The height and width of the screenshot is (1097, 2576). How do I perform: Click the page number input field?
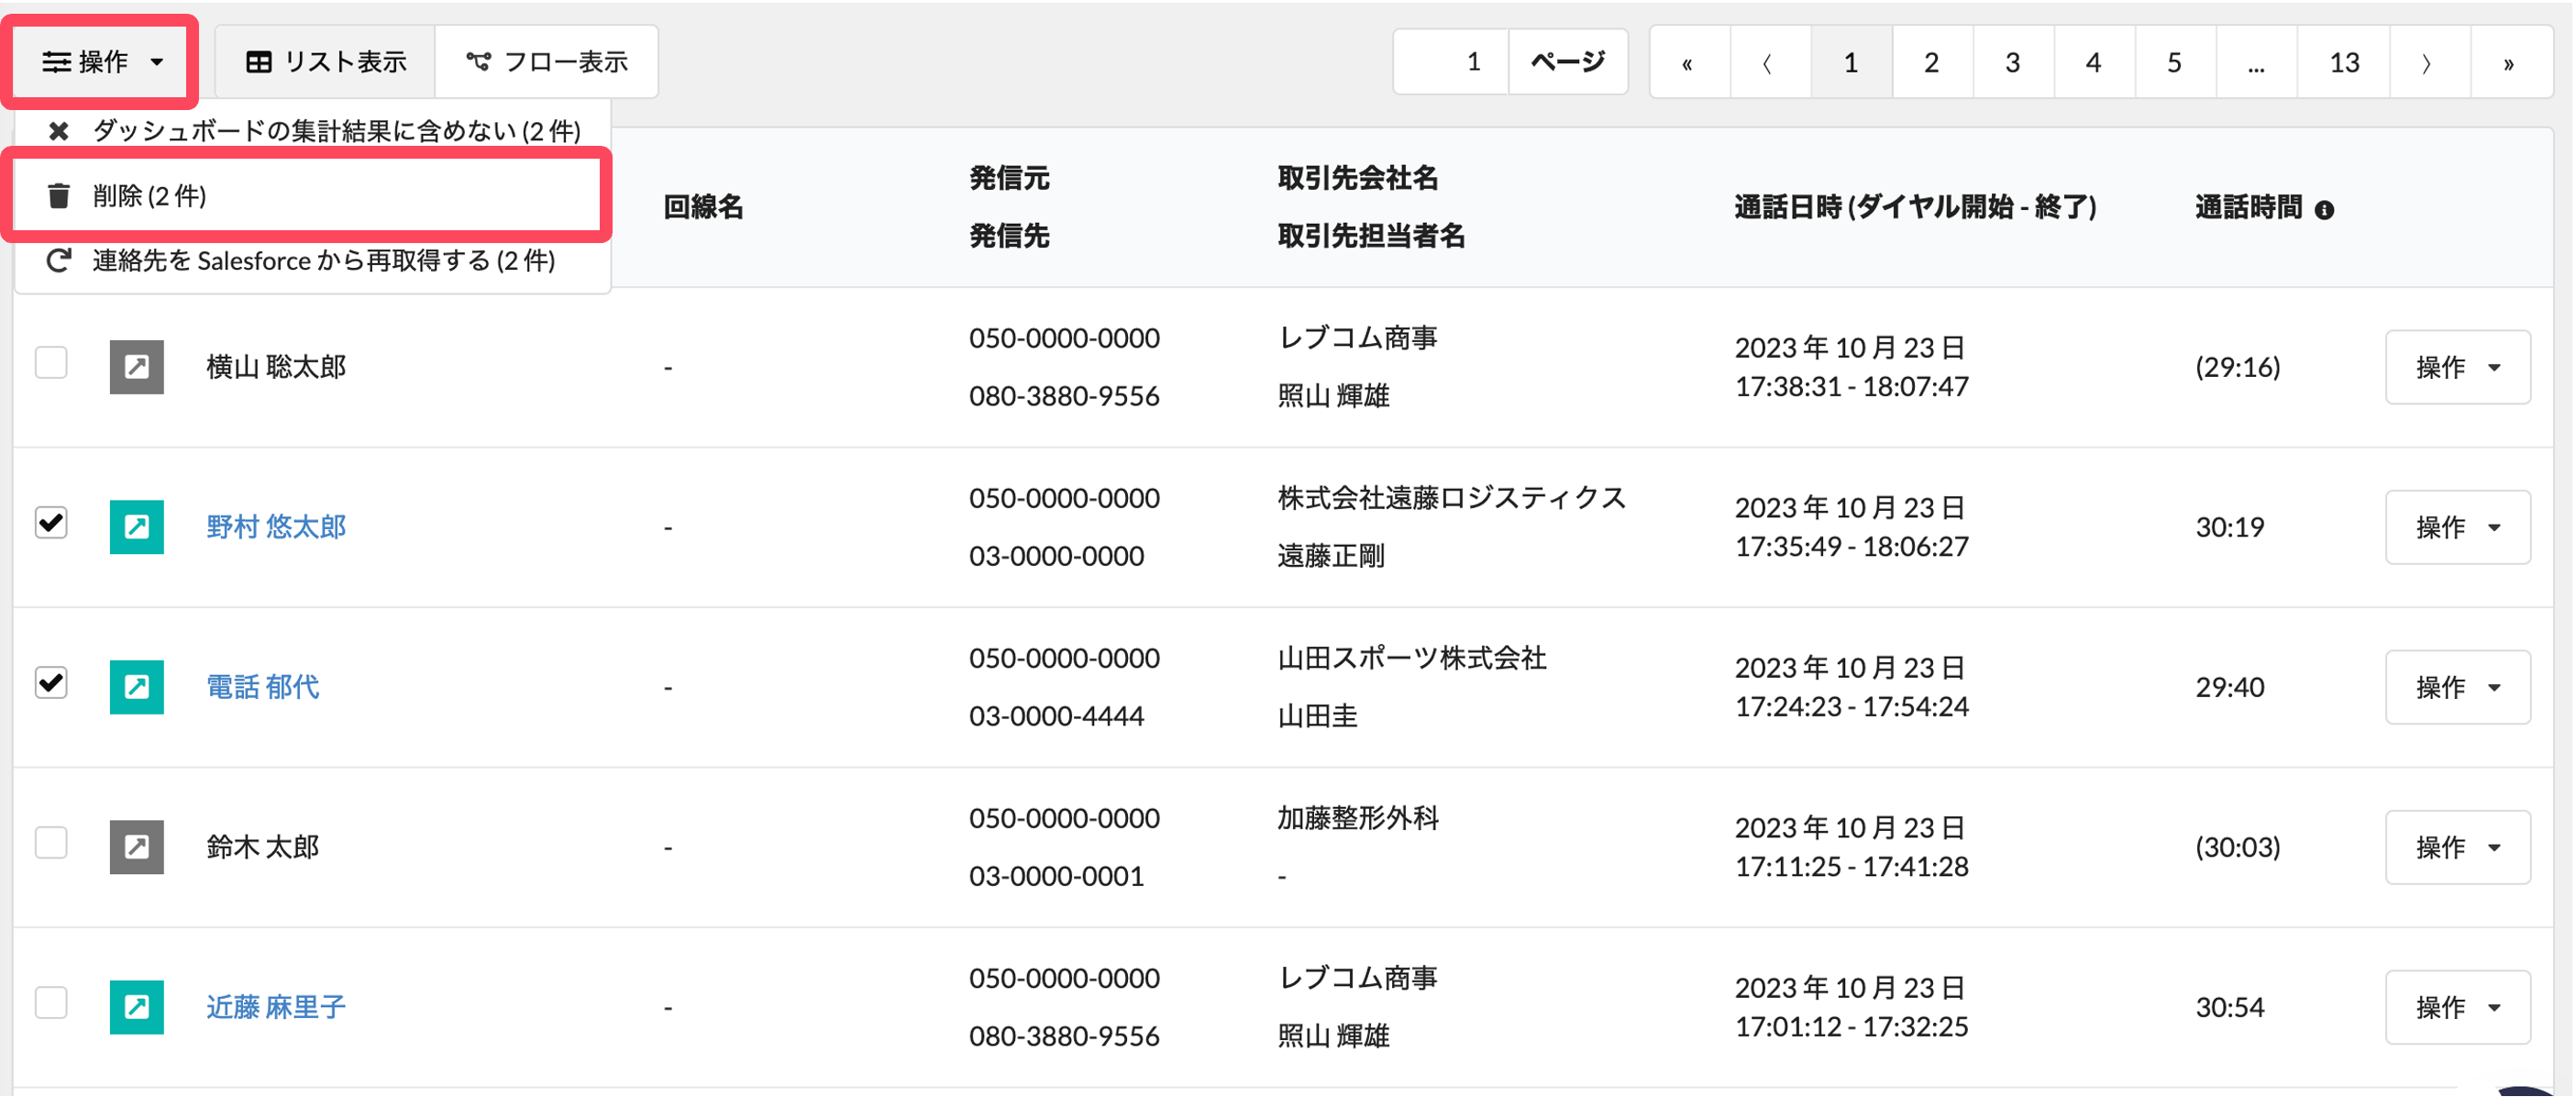(x=1451, y=62)
